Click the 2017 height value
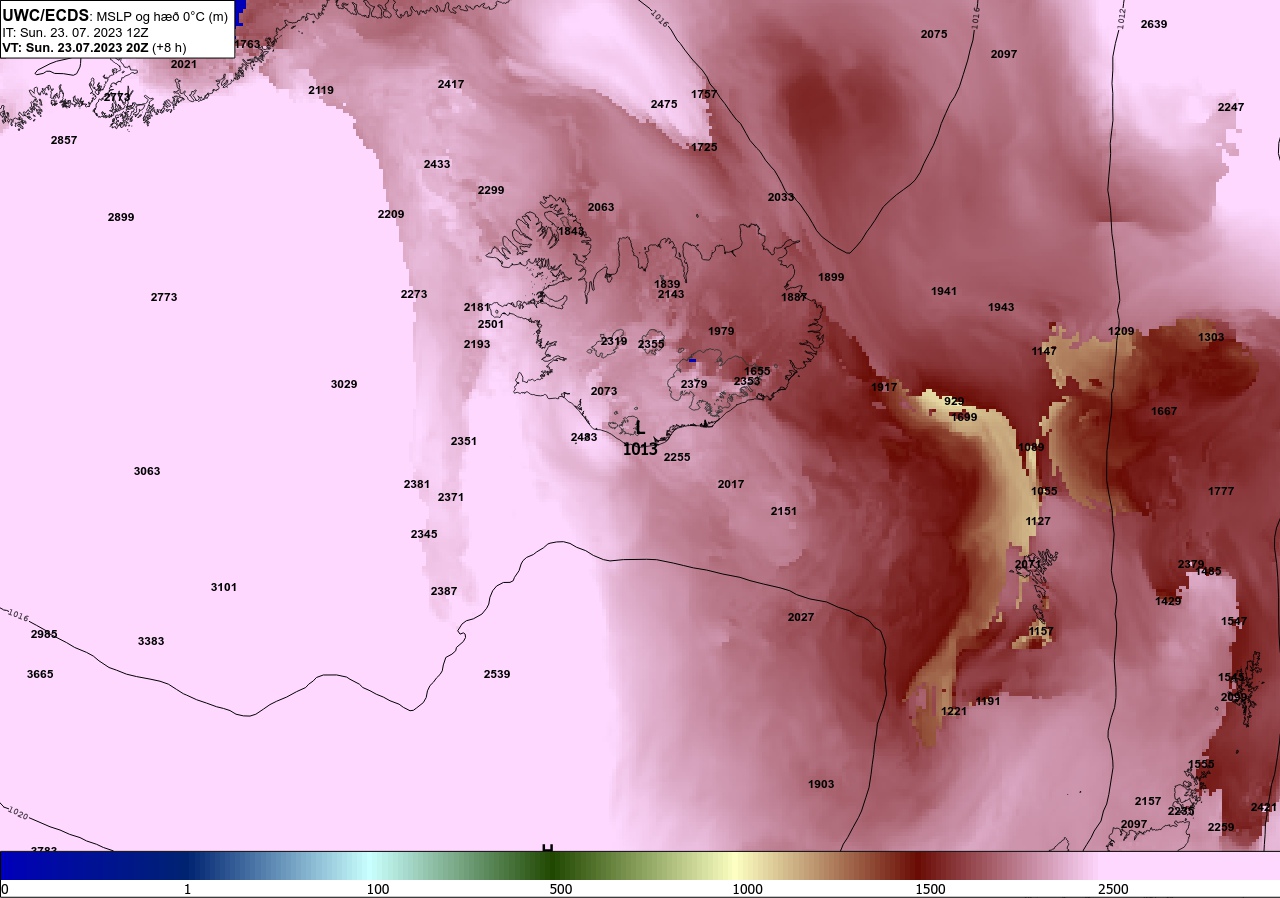Image resolution: width=1280 pixels, height=898 pixels. click(x=731, y=484)
